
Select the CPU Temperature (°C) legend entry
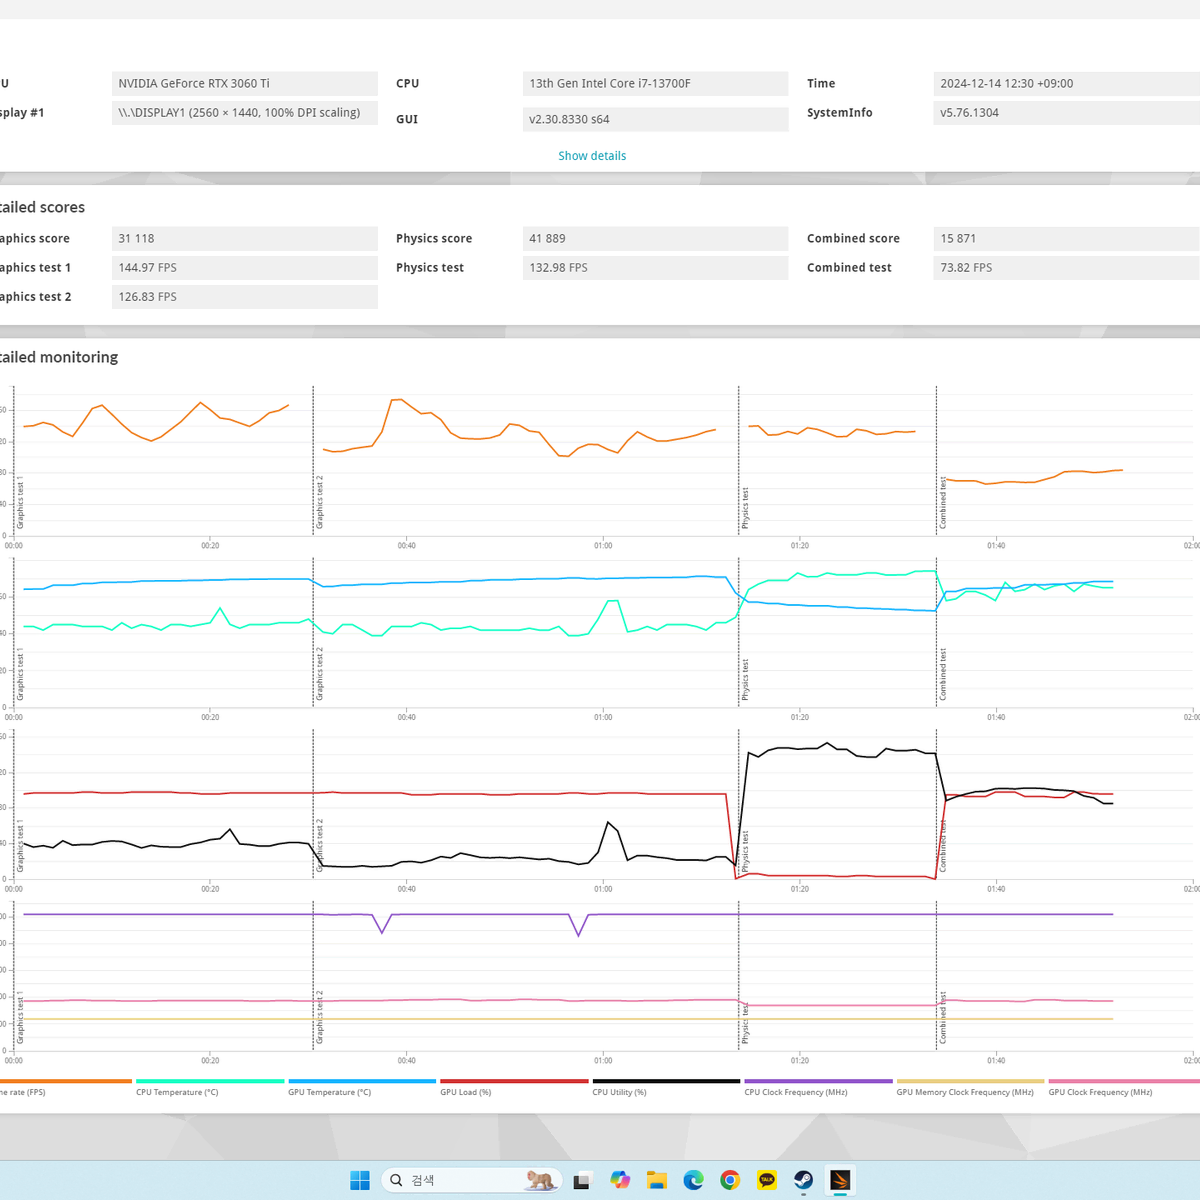[210, 1088]
